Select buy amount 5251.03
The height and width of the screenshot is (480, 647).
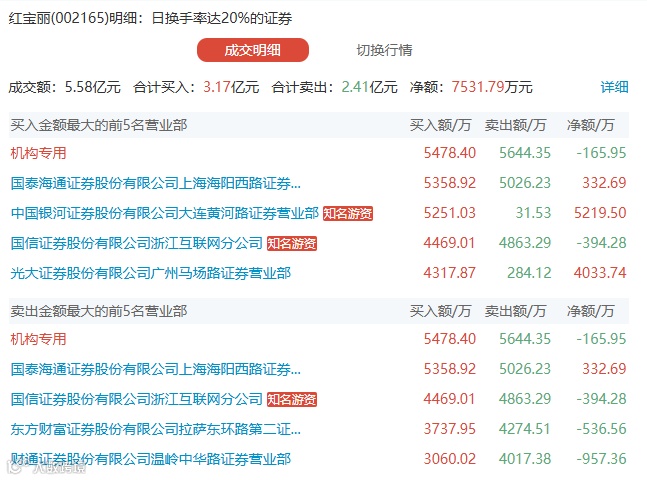(x=450, y=213)
